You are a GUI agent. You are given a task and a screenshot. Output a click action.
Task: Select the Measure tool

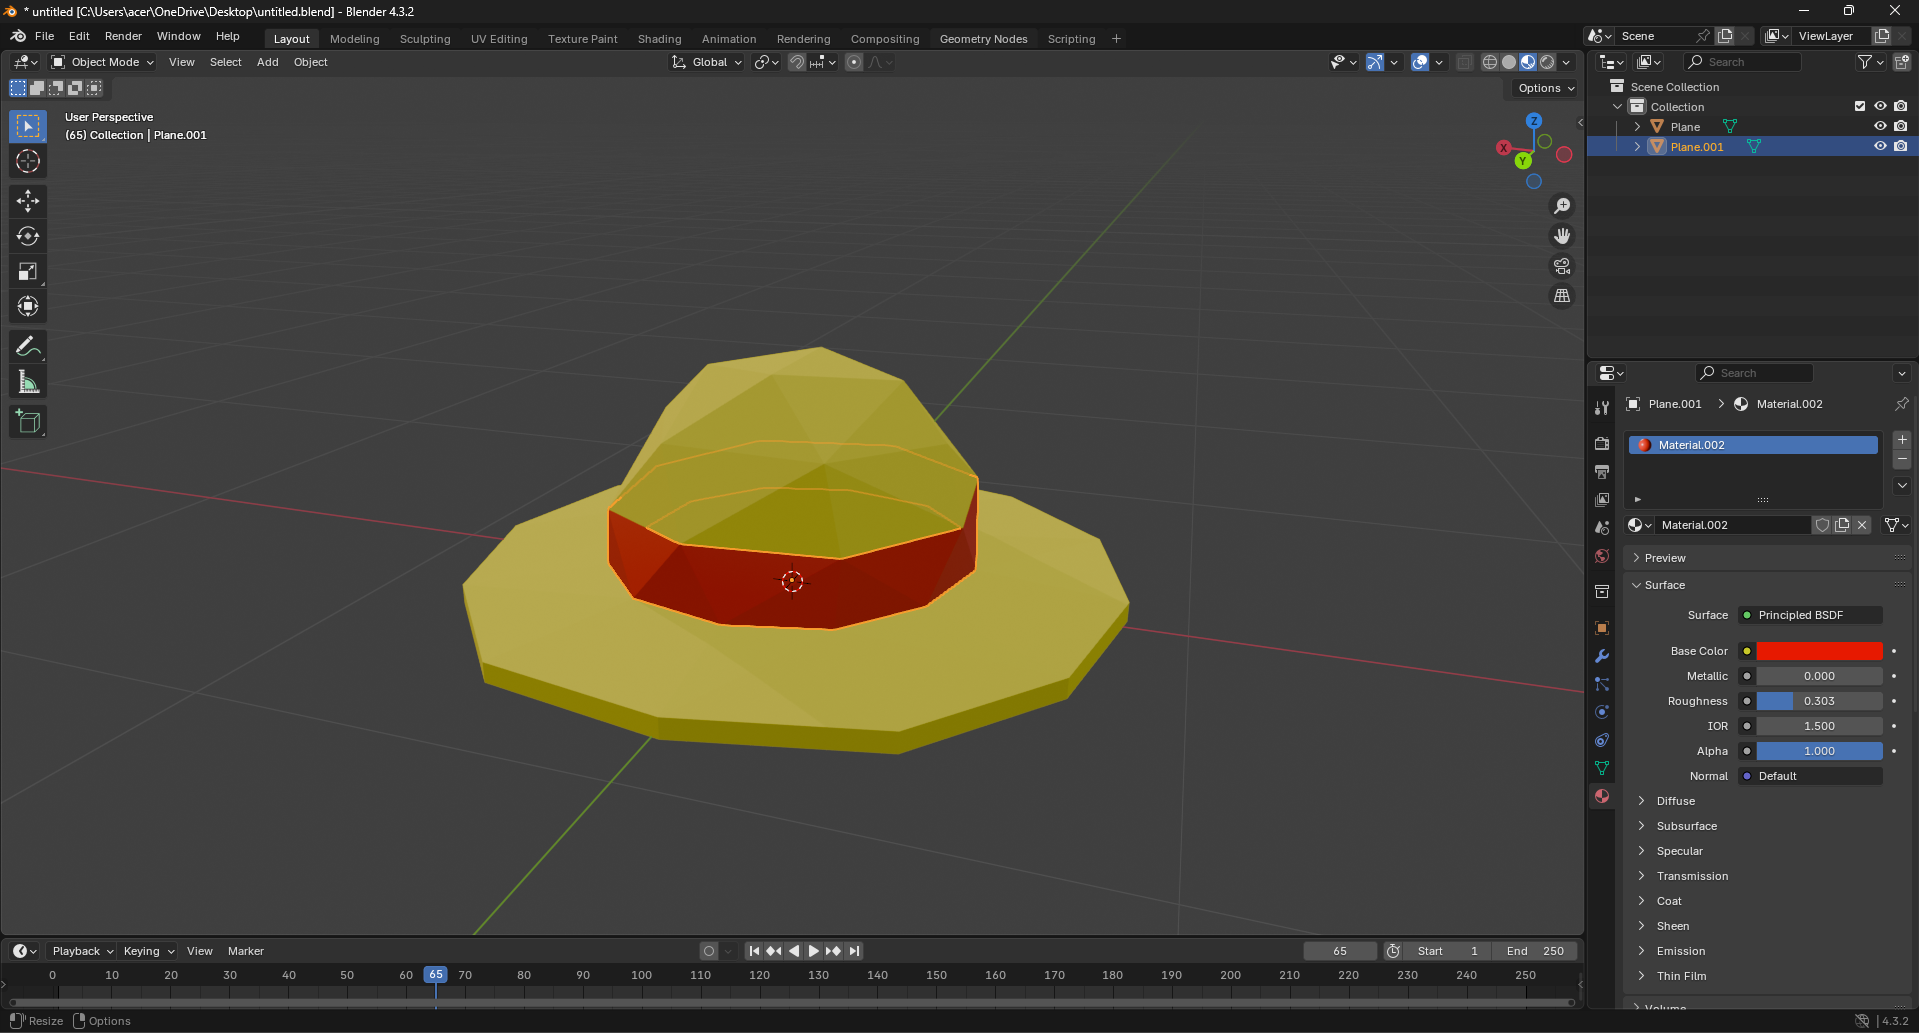tap(28, 382)
